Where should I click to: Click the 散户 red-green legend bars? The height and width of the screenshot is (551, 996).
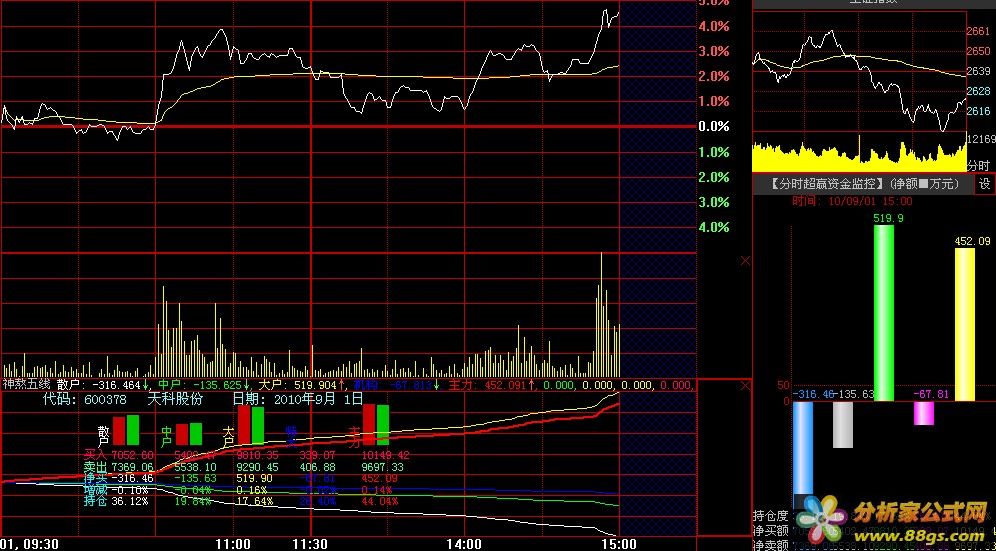click(x=126, y=430)
